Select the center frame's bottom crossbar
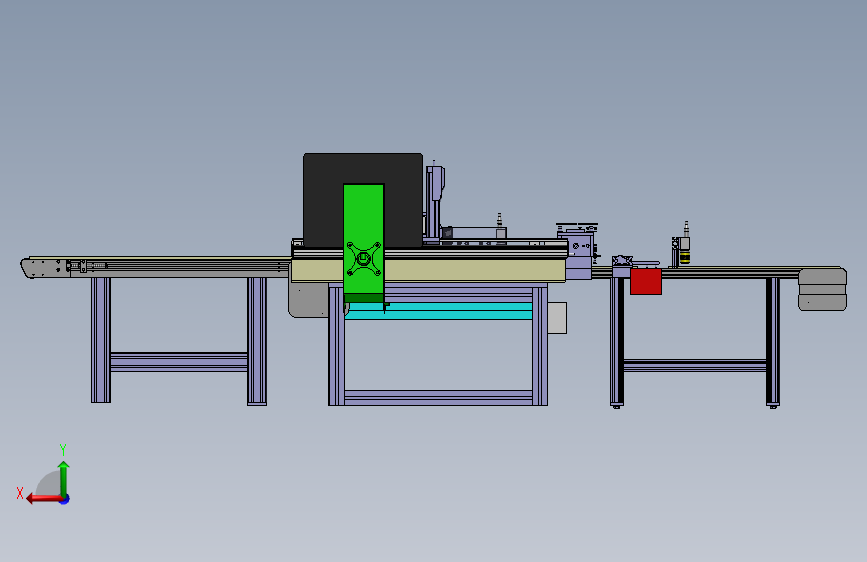Screen dimensions: 867x562 coord(438,398)
